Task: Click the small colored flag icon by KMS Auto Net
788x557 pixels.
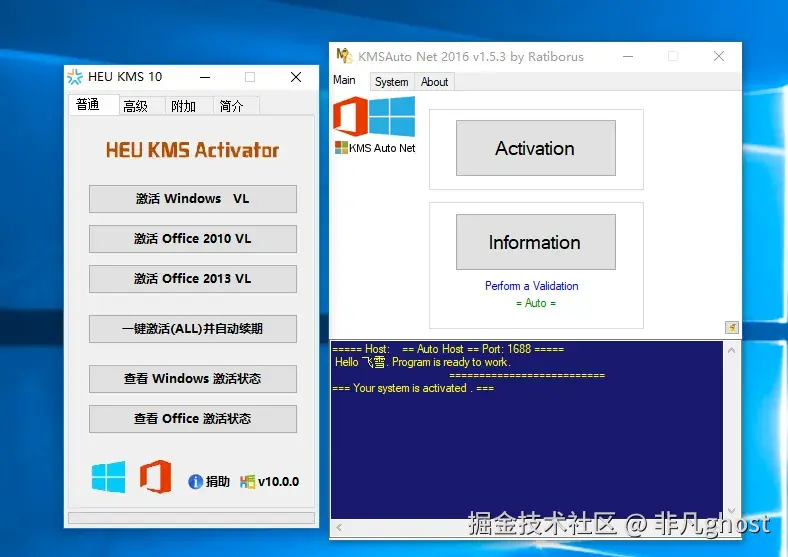Action: coord(341,148)
